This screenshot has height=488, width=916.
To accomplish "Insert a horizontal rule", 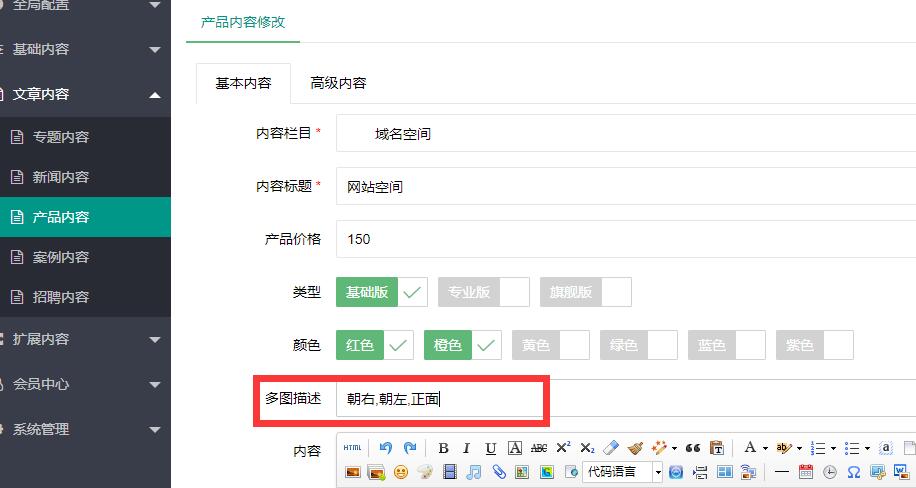I will pyautogui.click(x=782, y=472).
